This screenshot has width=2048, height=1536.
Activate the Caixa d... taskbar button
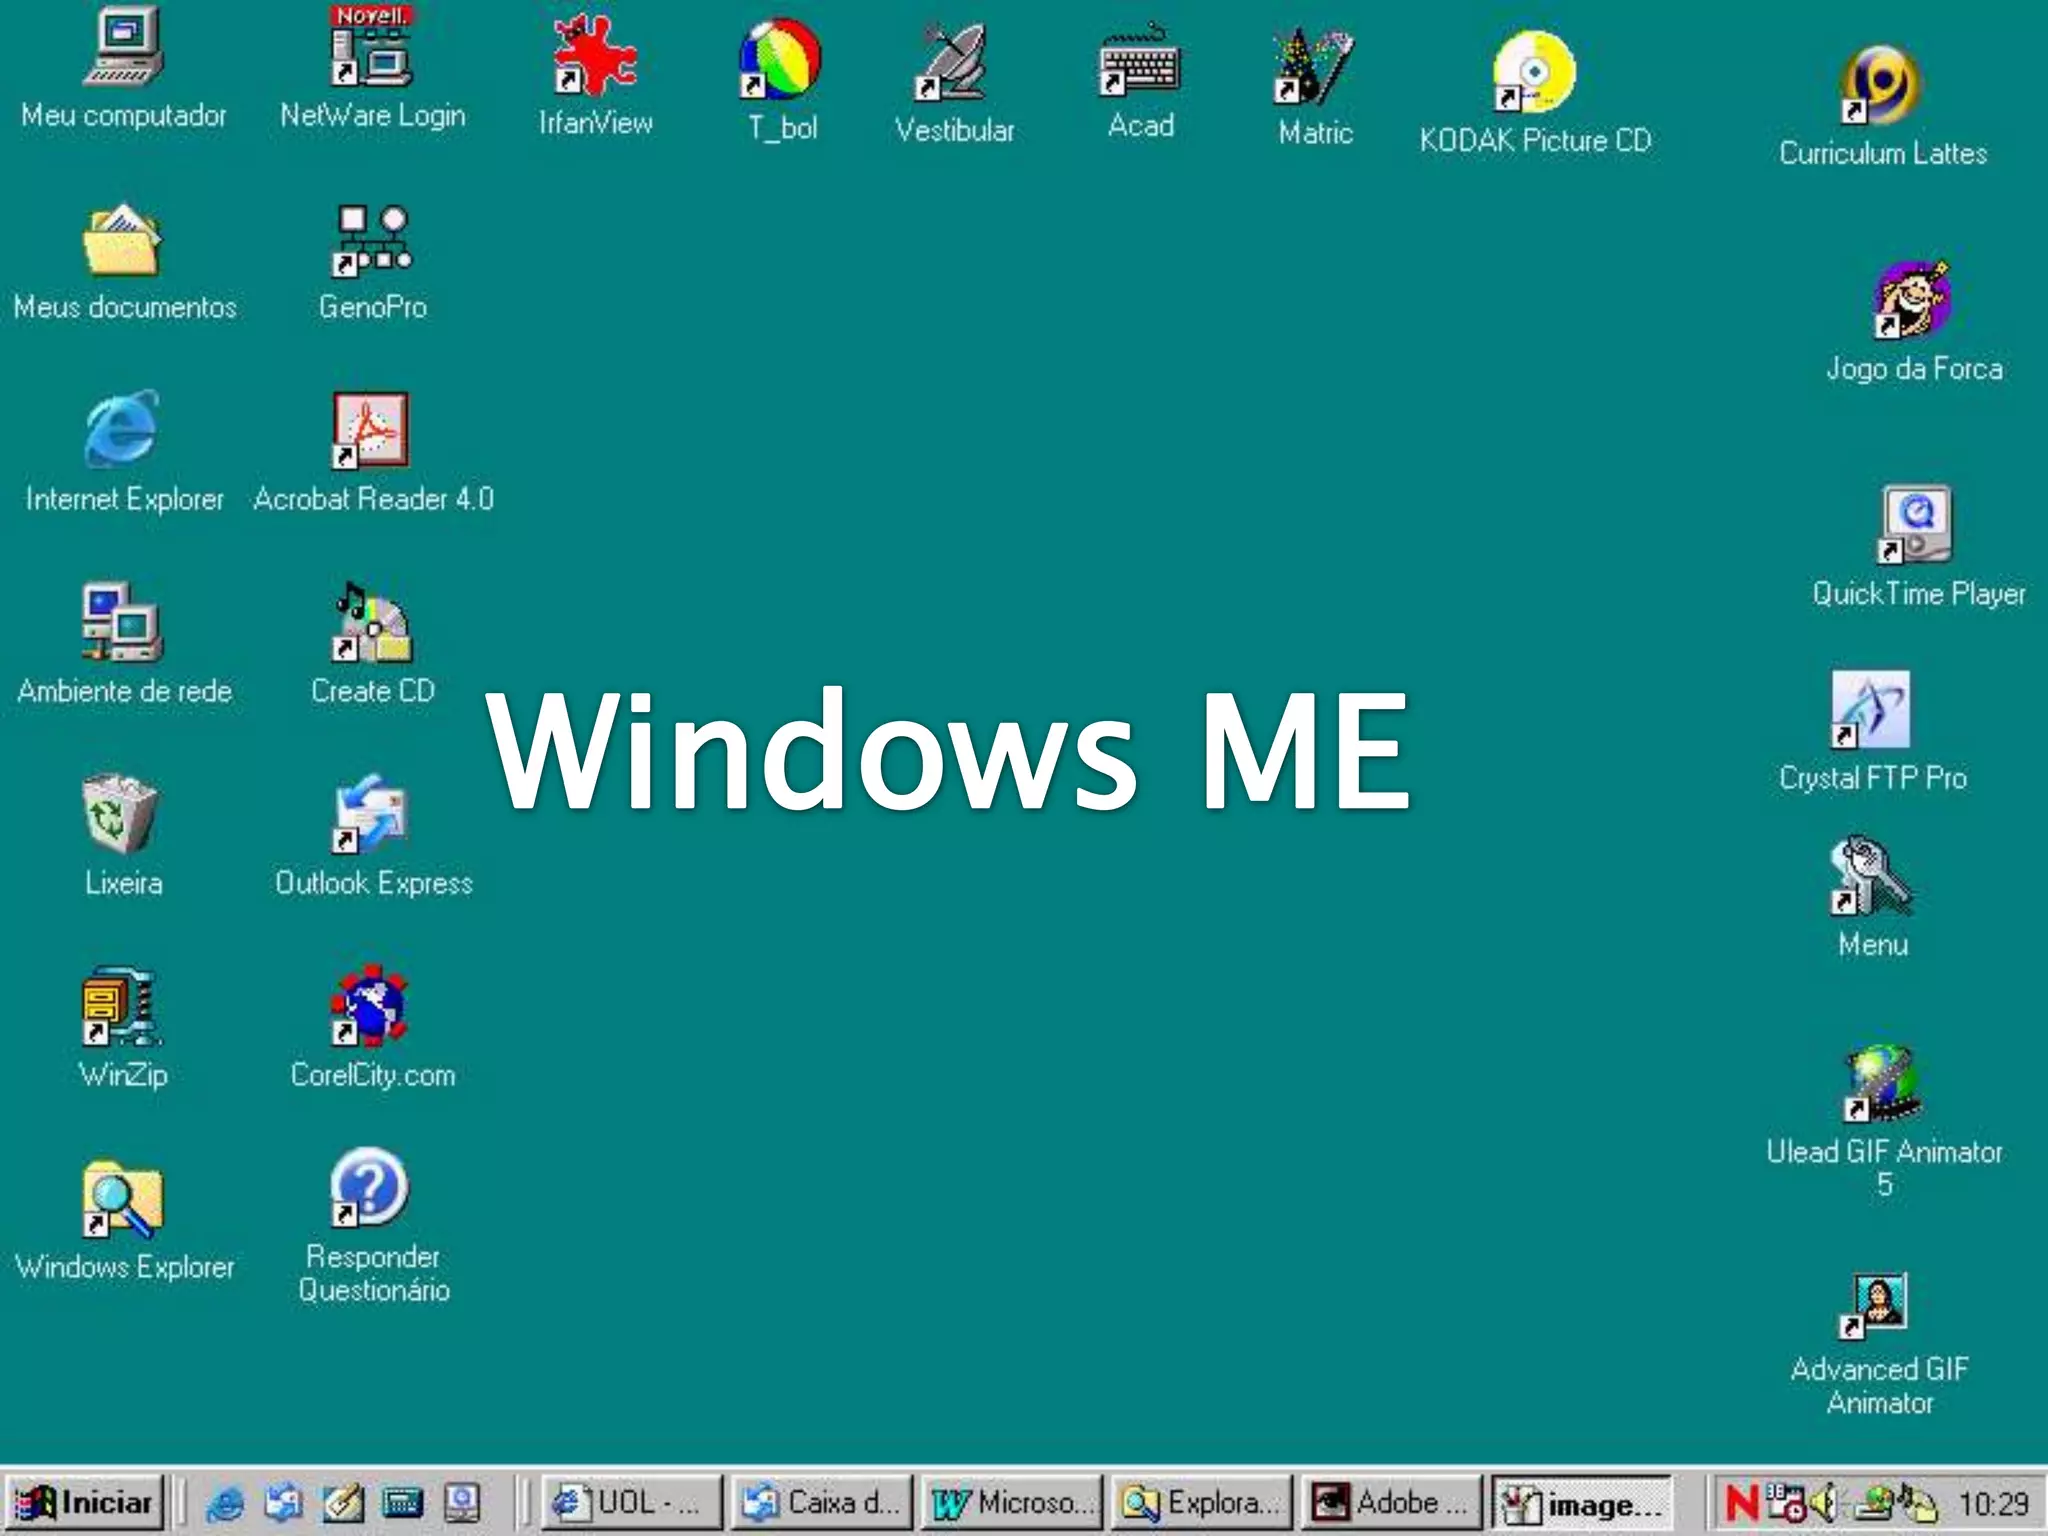pos(822,1502)
